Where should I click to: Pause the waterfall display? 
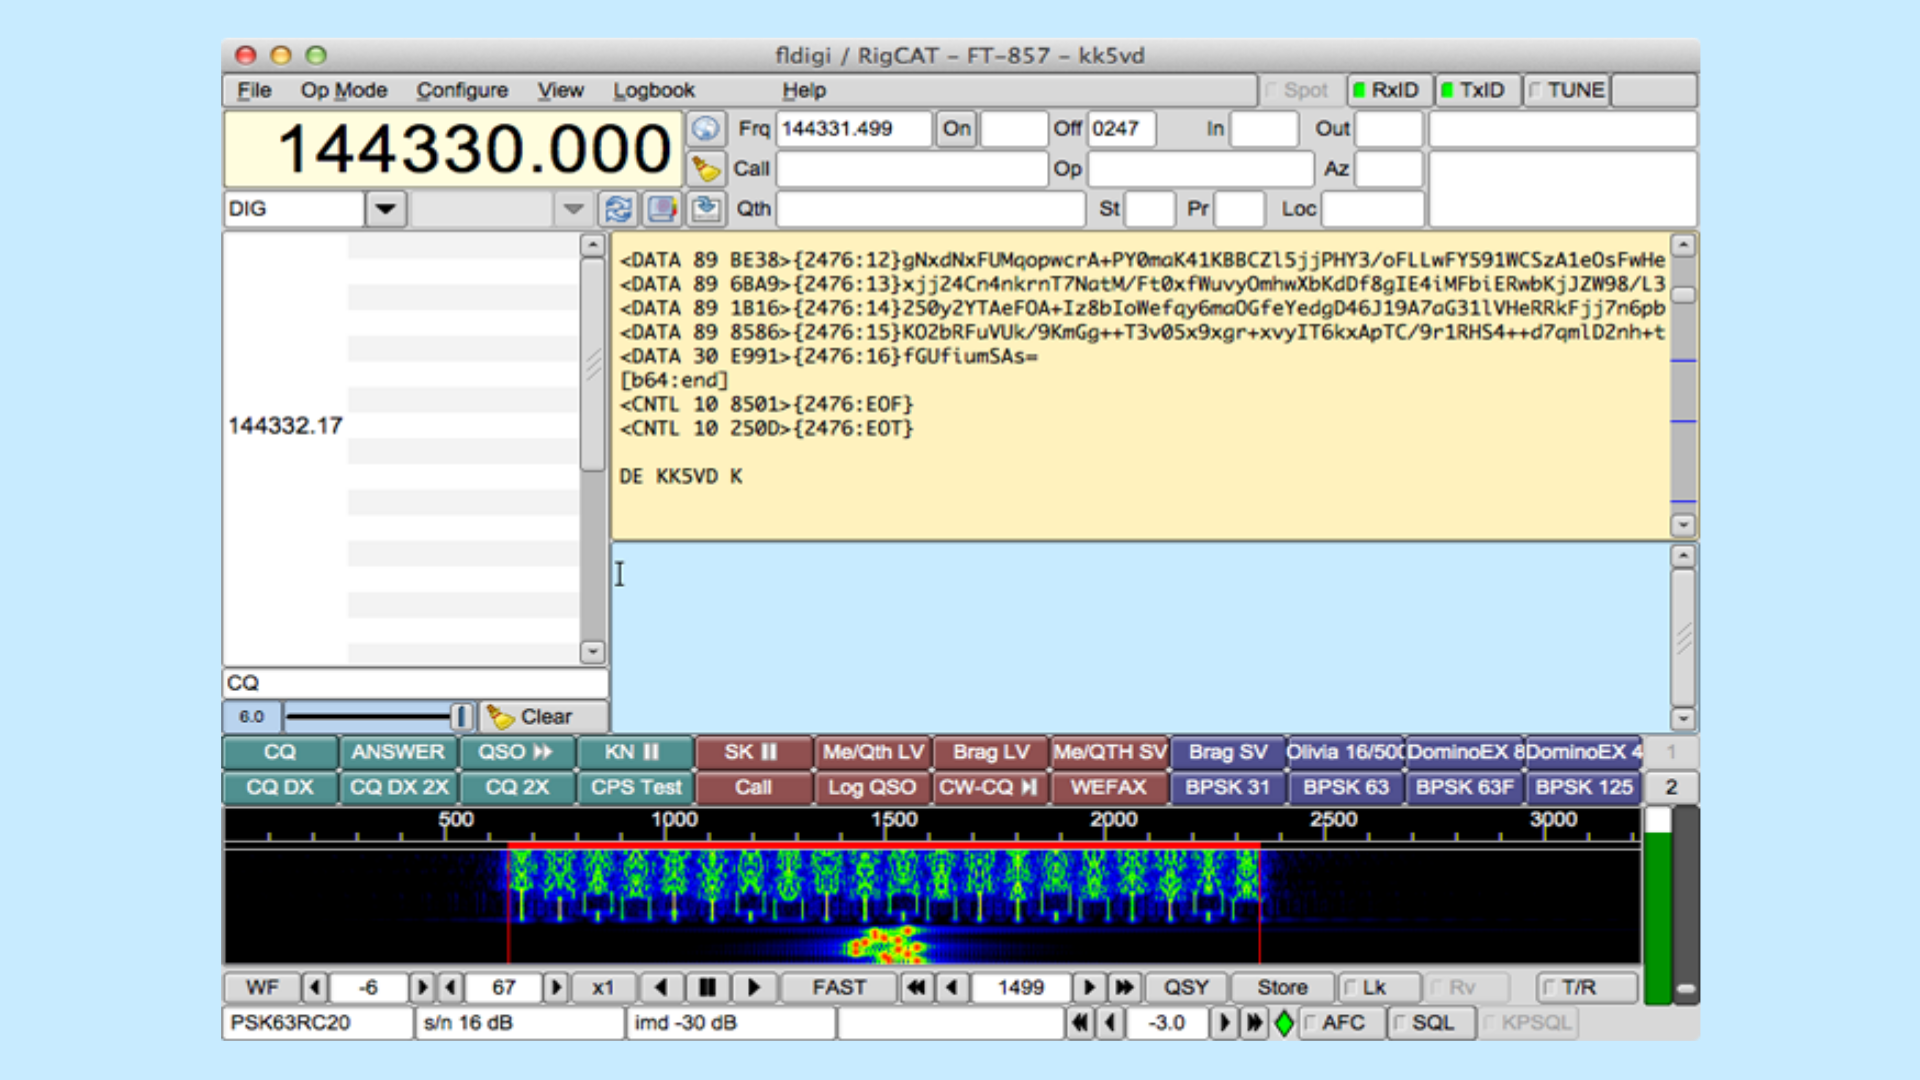[707, 988]
